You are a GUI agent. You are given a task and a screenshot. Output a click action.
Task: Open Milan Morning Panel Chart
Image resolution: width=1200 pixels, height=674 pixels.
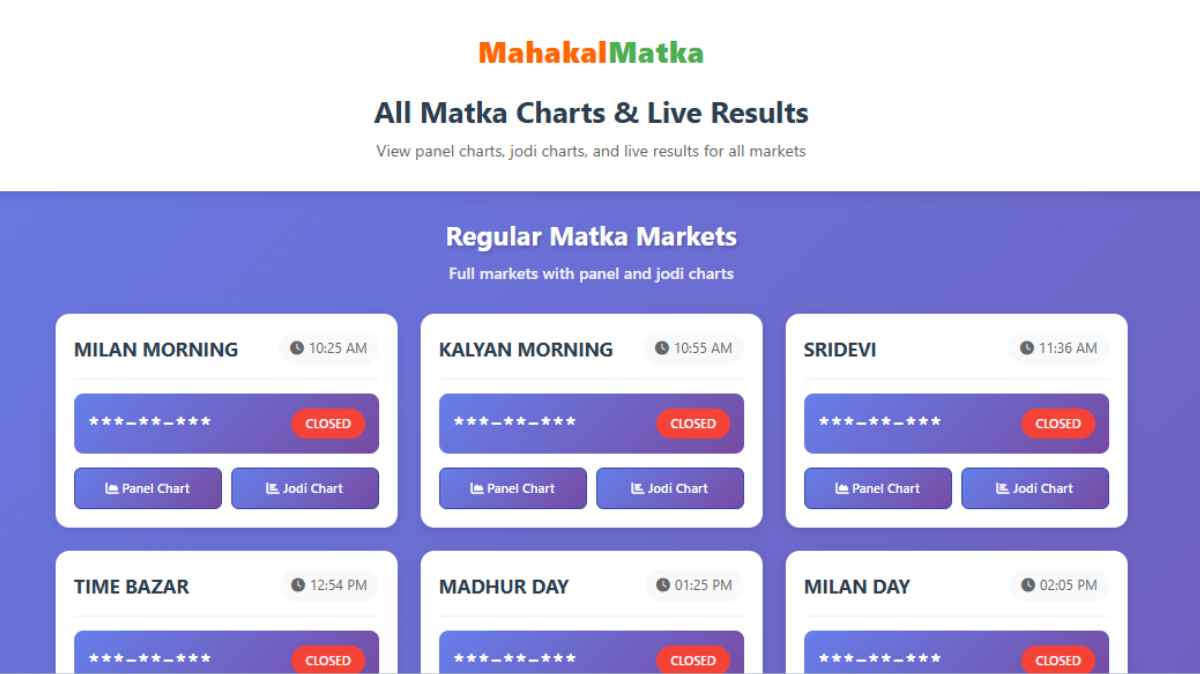[x=148, y=488]
